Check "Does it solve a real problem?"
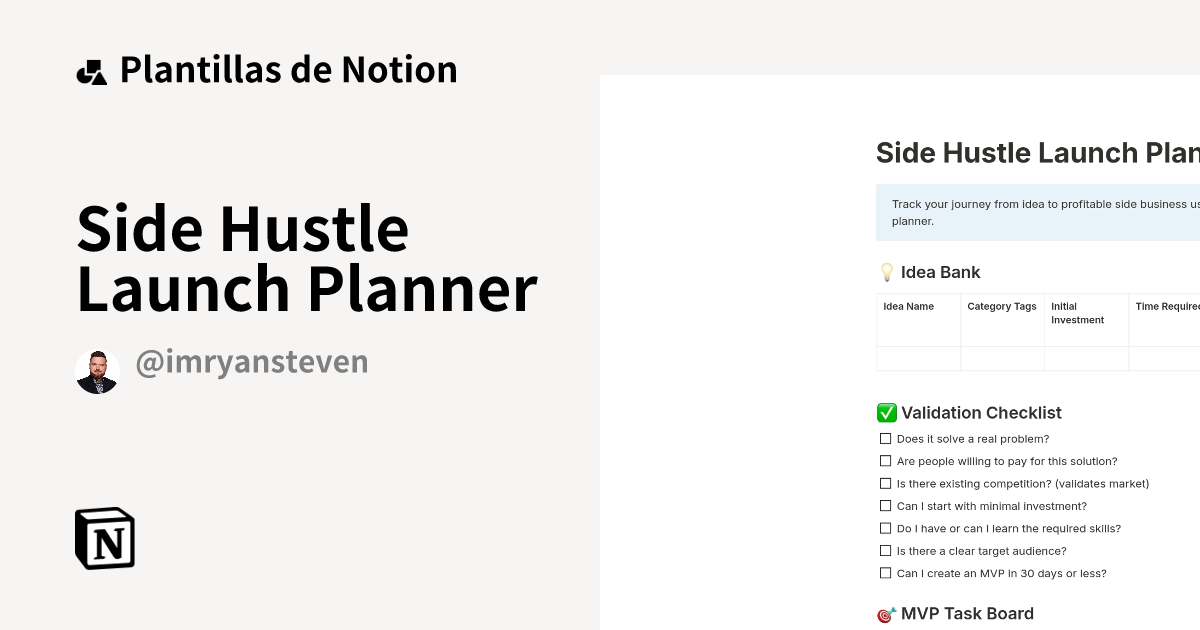 pyautogui.click(x=885, y=438)
